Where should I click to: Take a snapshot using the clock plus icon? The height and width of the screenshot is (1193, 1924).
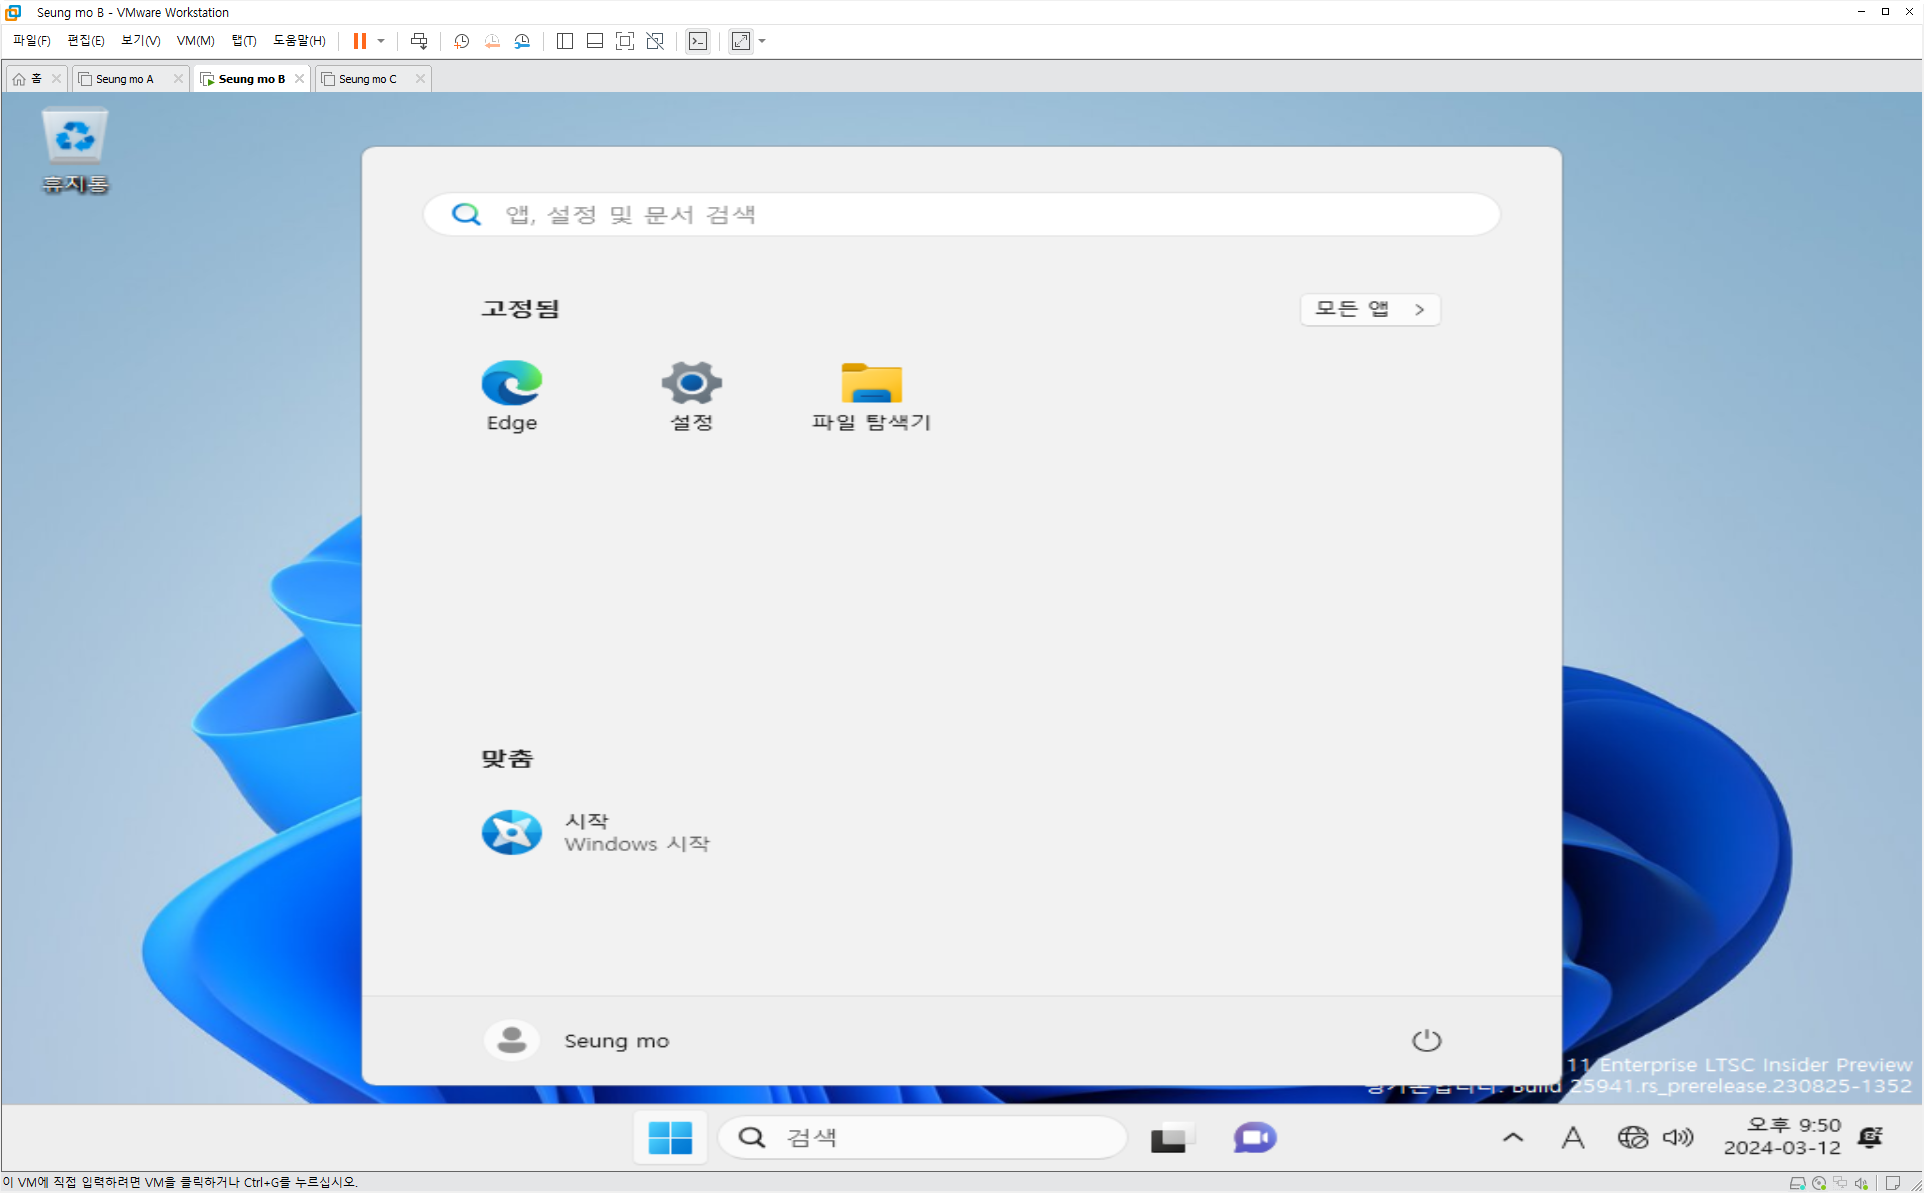pyautogui.click(x=461, y=41)
